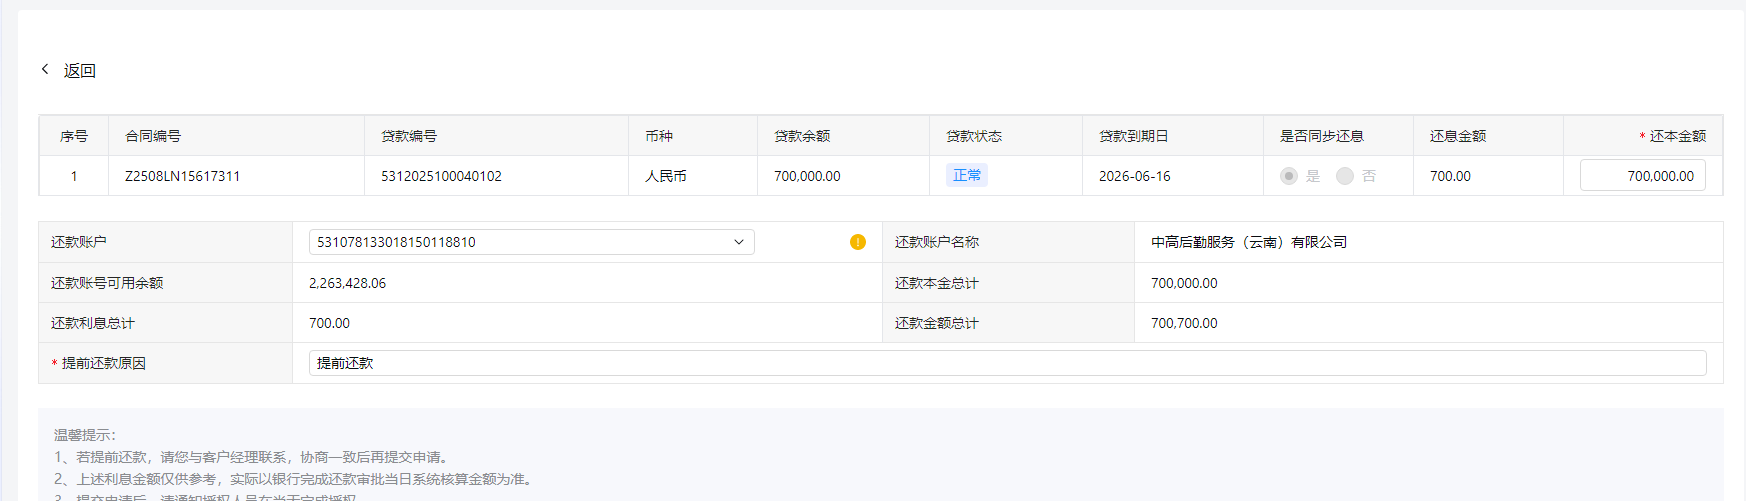The width and height of the screenshot is (1746, 501).
Task: Click loan number 5312025100040102
Action: [441, 176]
